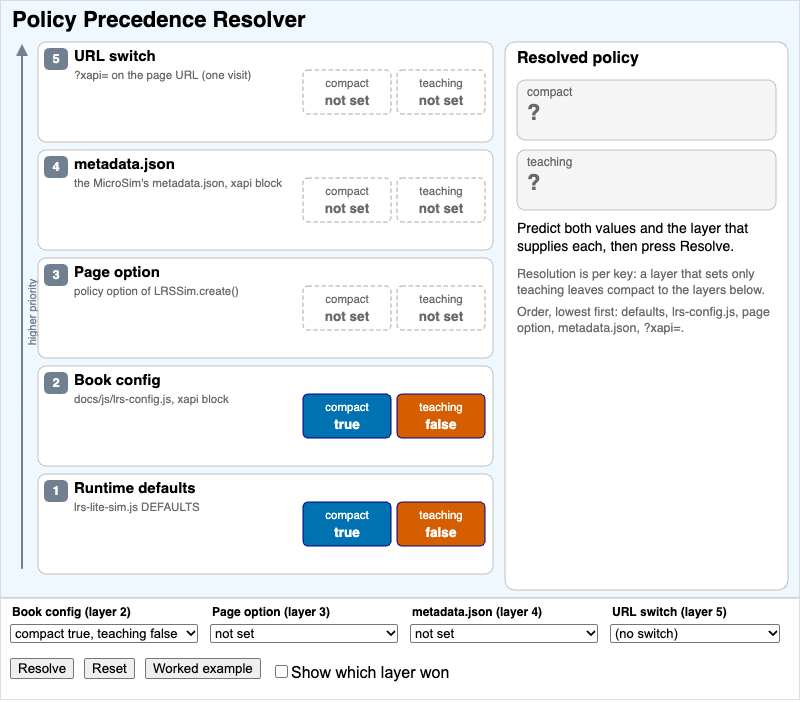Click Book config compact true blue chip
The image size is (800, 702).
[x=347, y=416]
